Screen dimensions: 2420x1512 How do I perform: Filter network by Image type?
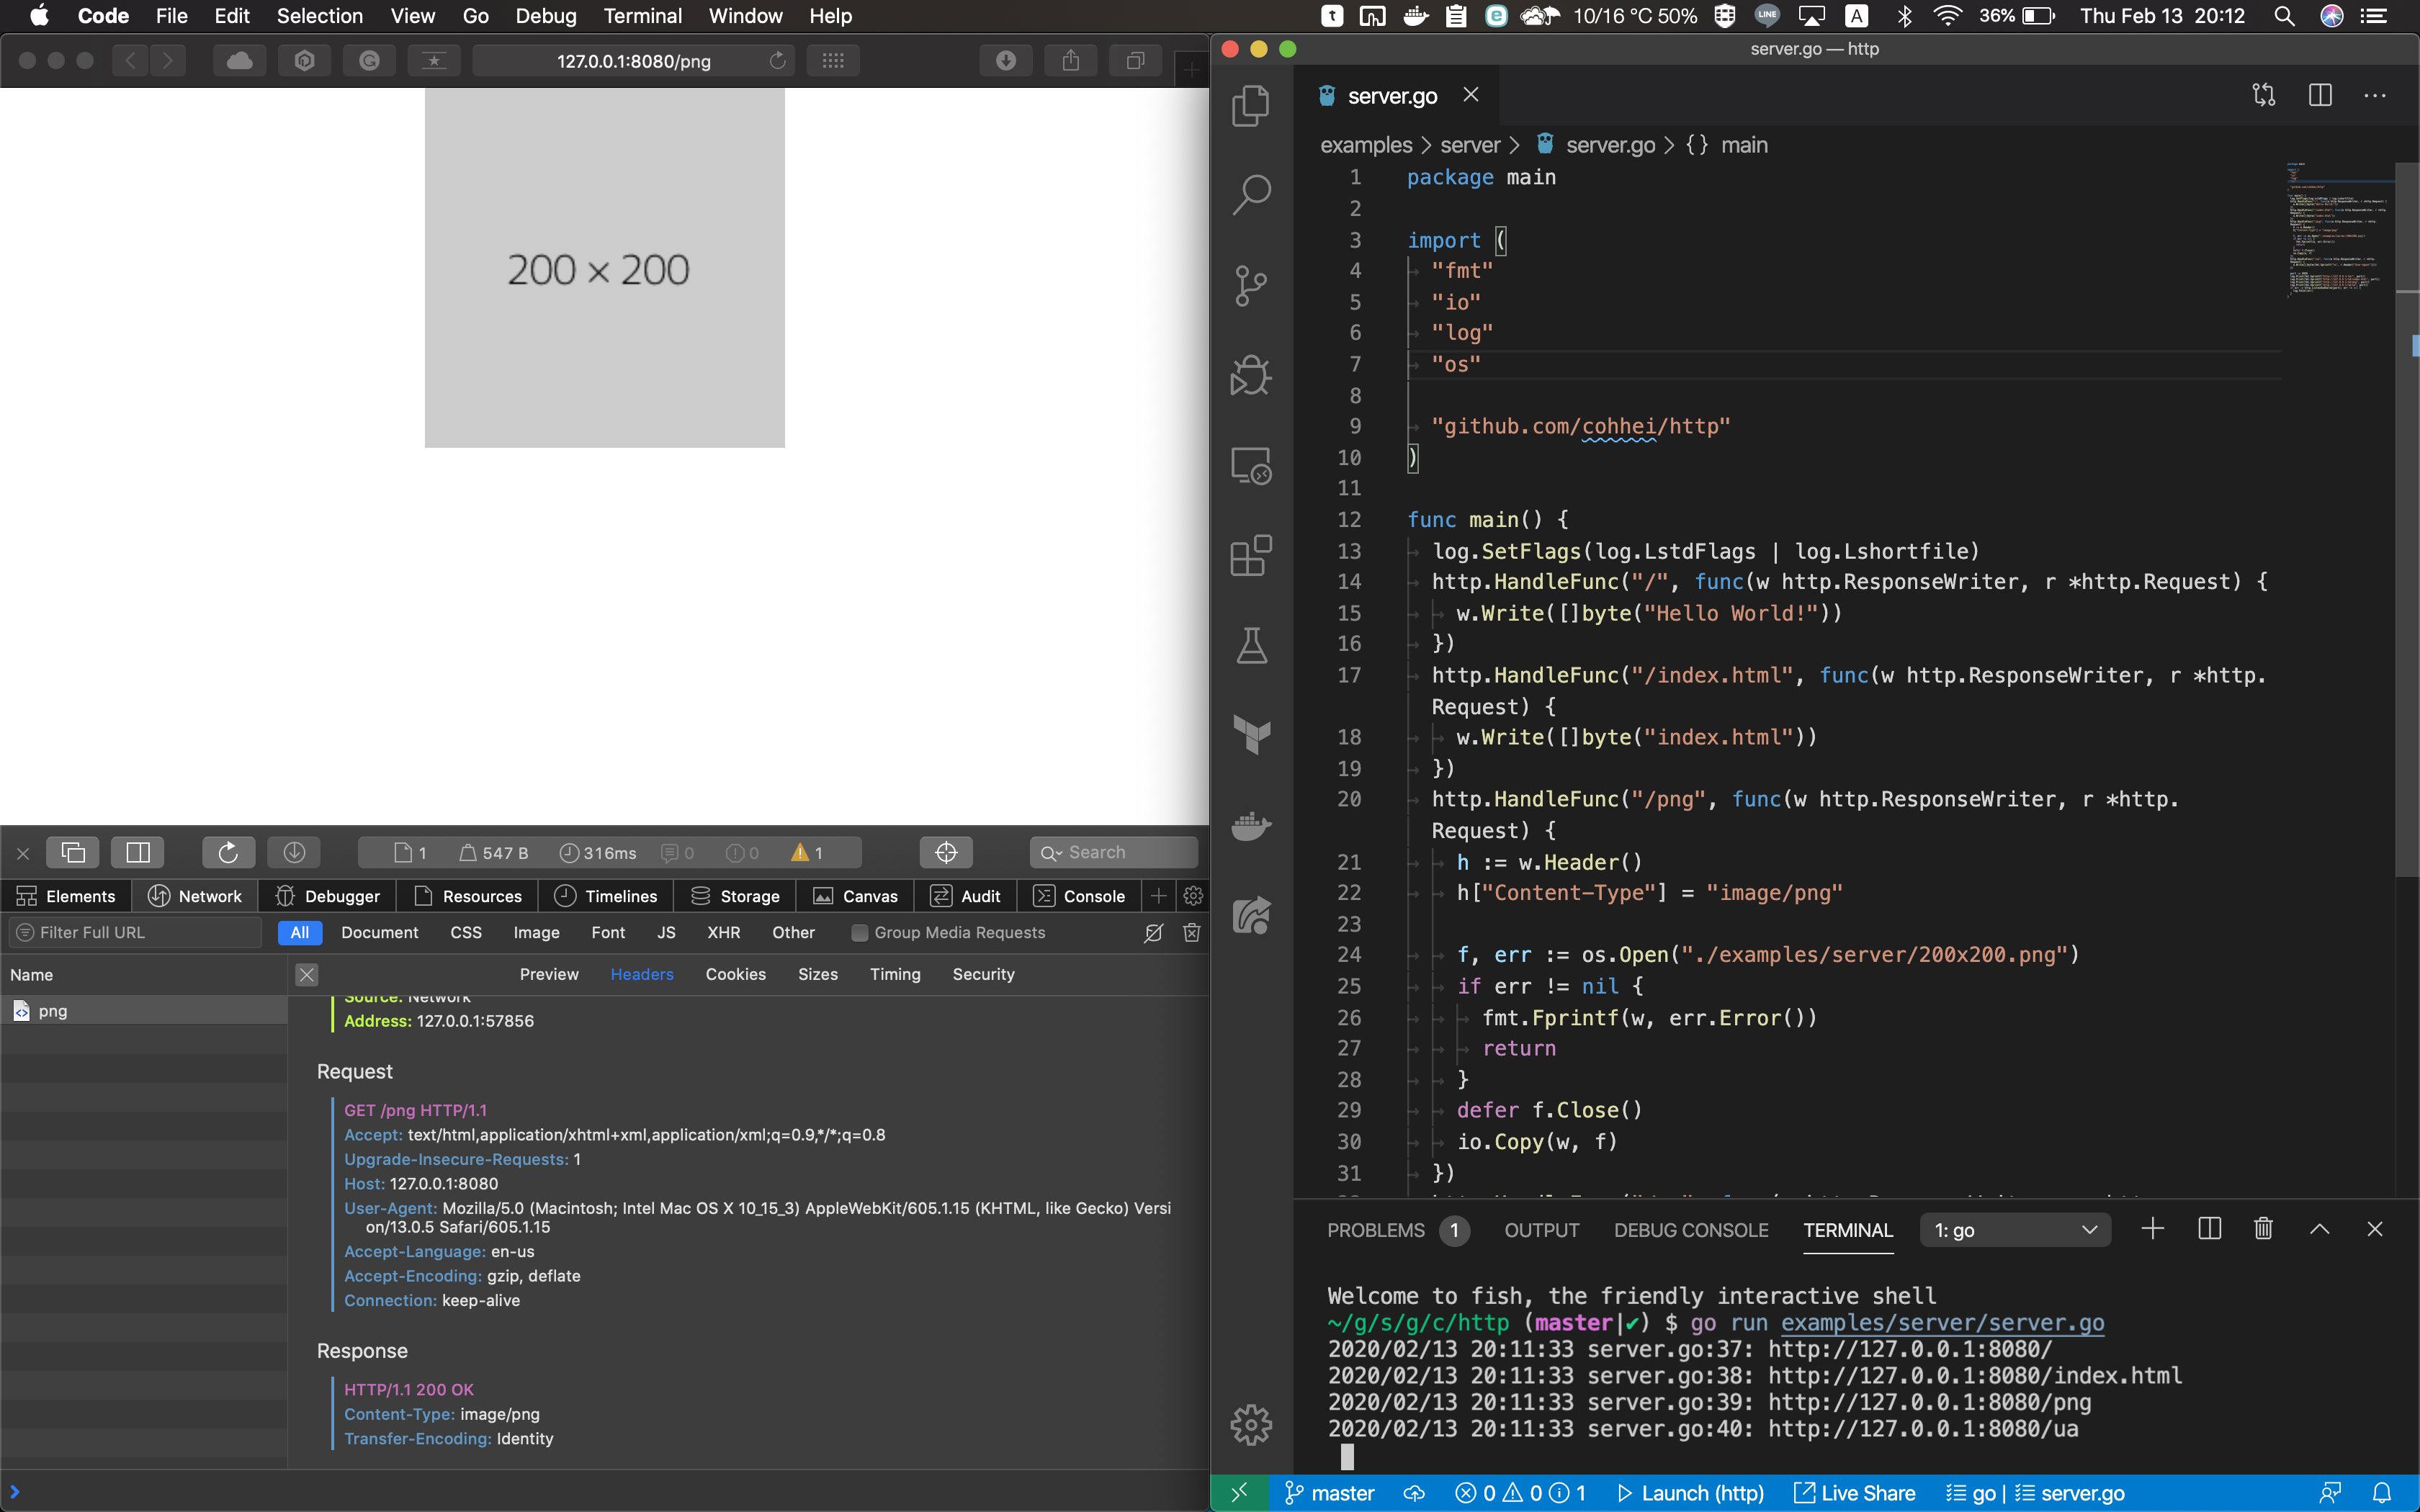tap(536, 932)
